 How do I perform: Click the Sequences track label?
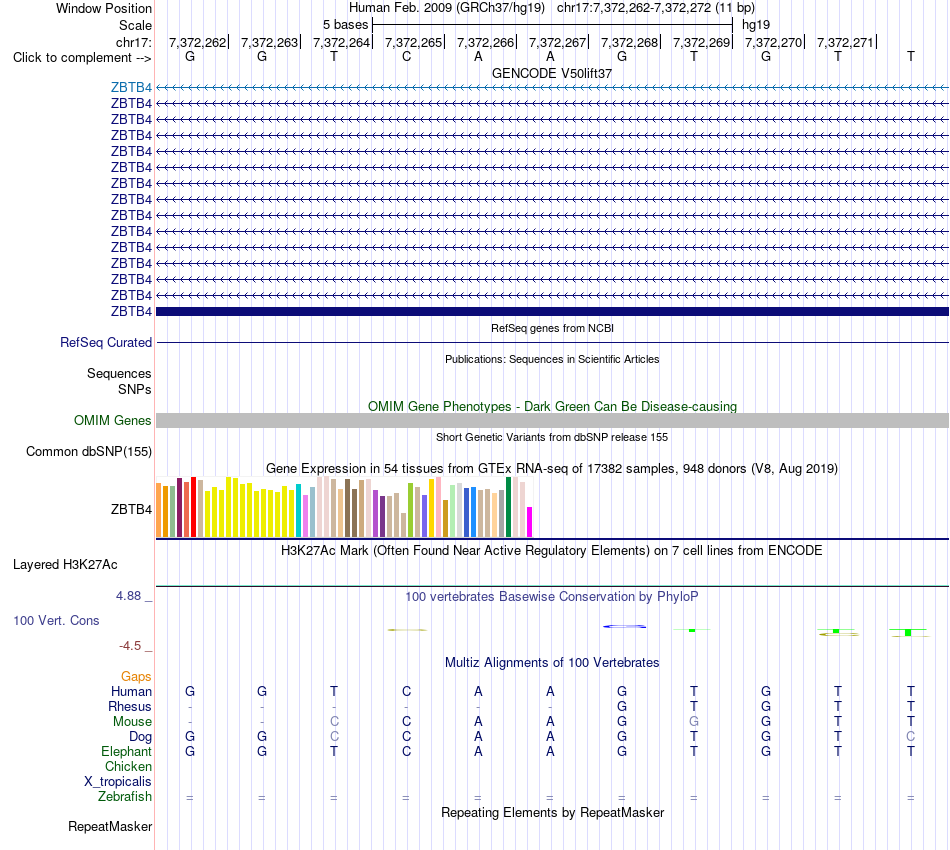(119, 373)
